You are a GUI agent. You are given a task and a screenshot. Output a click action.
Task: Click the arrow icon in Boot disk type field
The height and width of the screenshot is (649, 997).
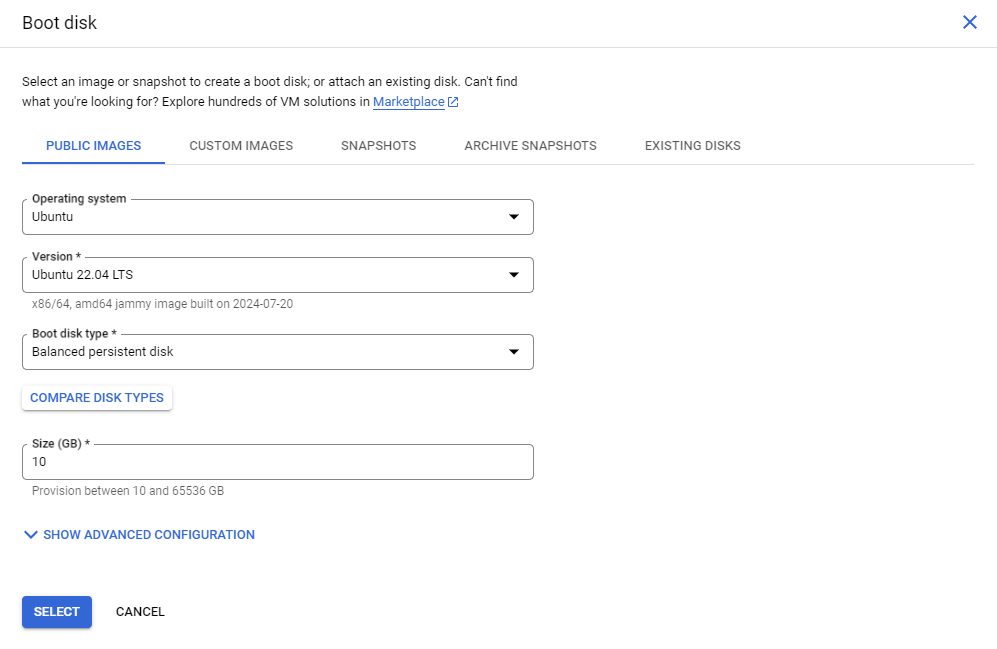point(514,352)
